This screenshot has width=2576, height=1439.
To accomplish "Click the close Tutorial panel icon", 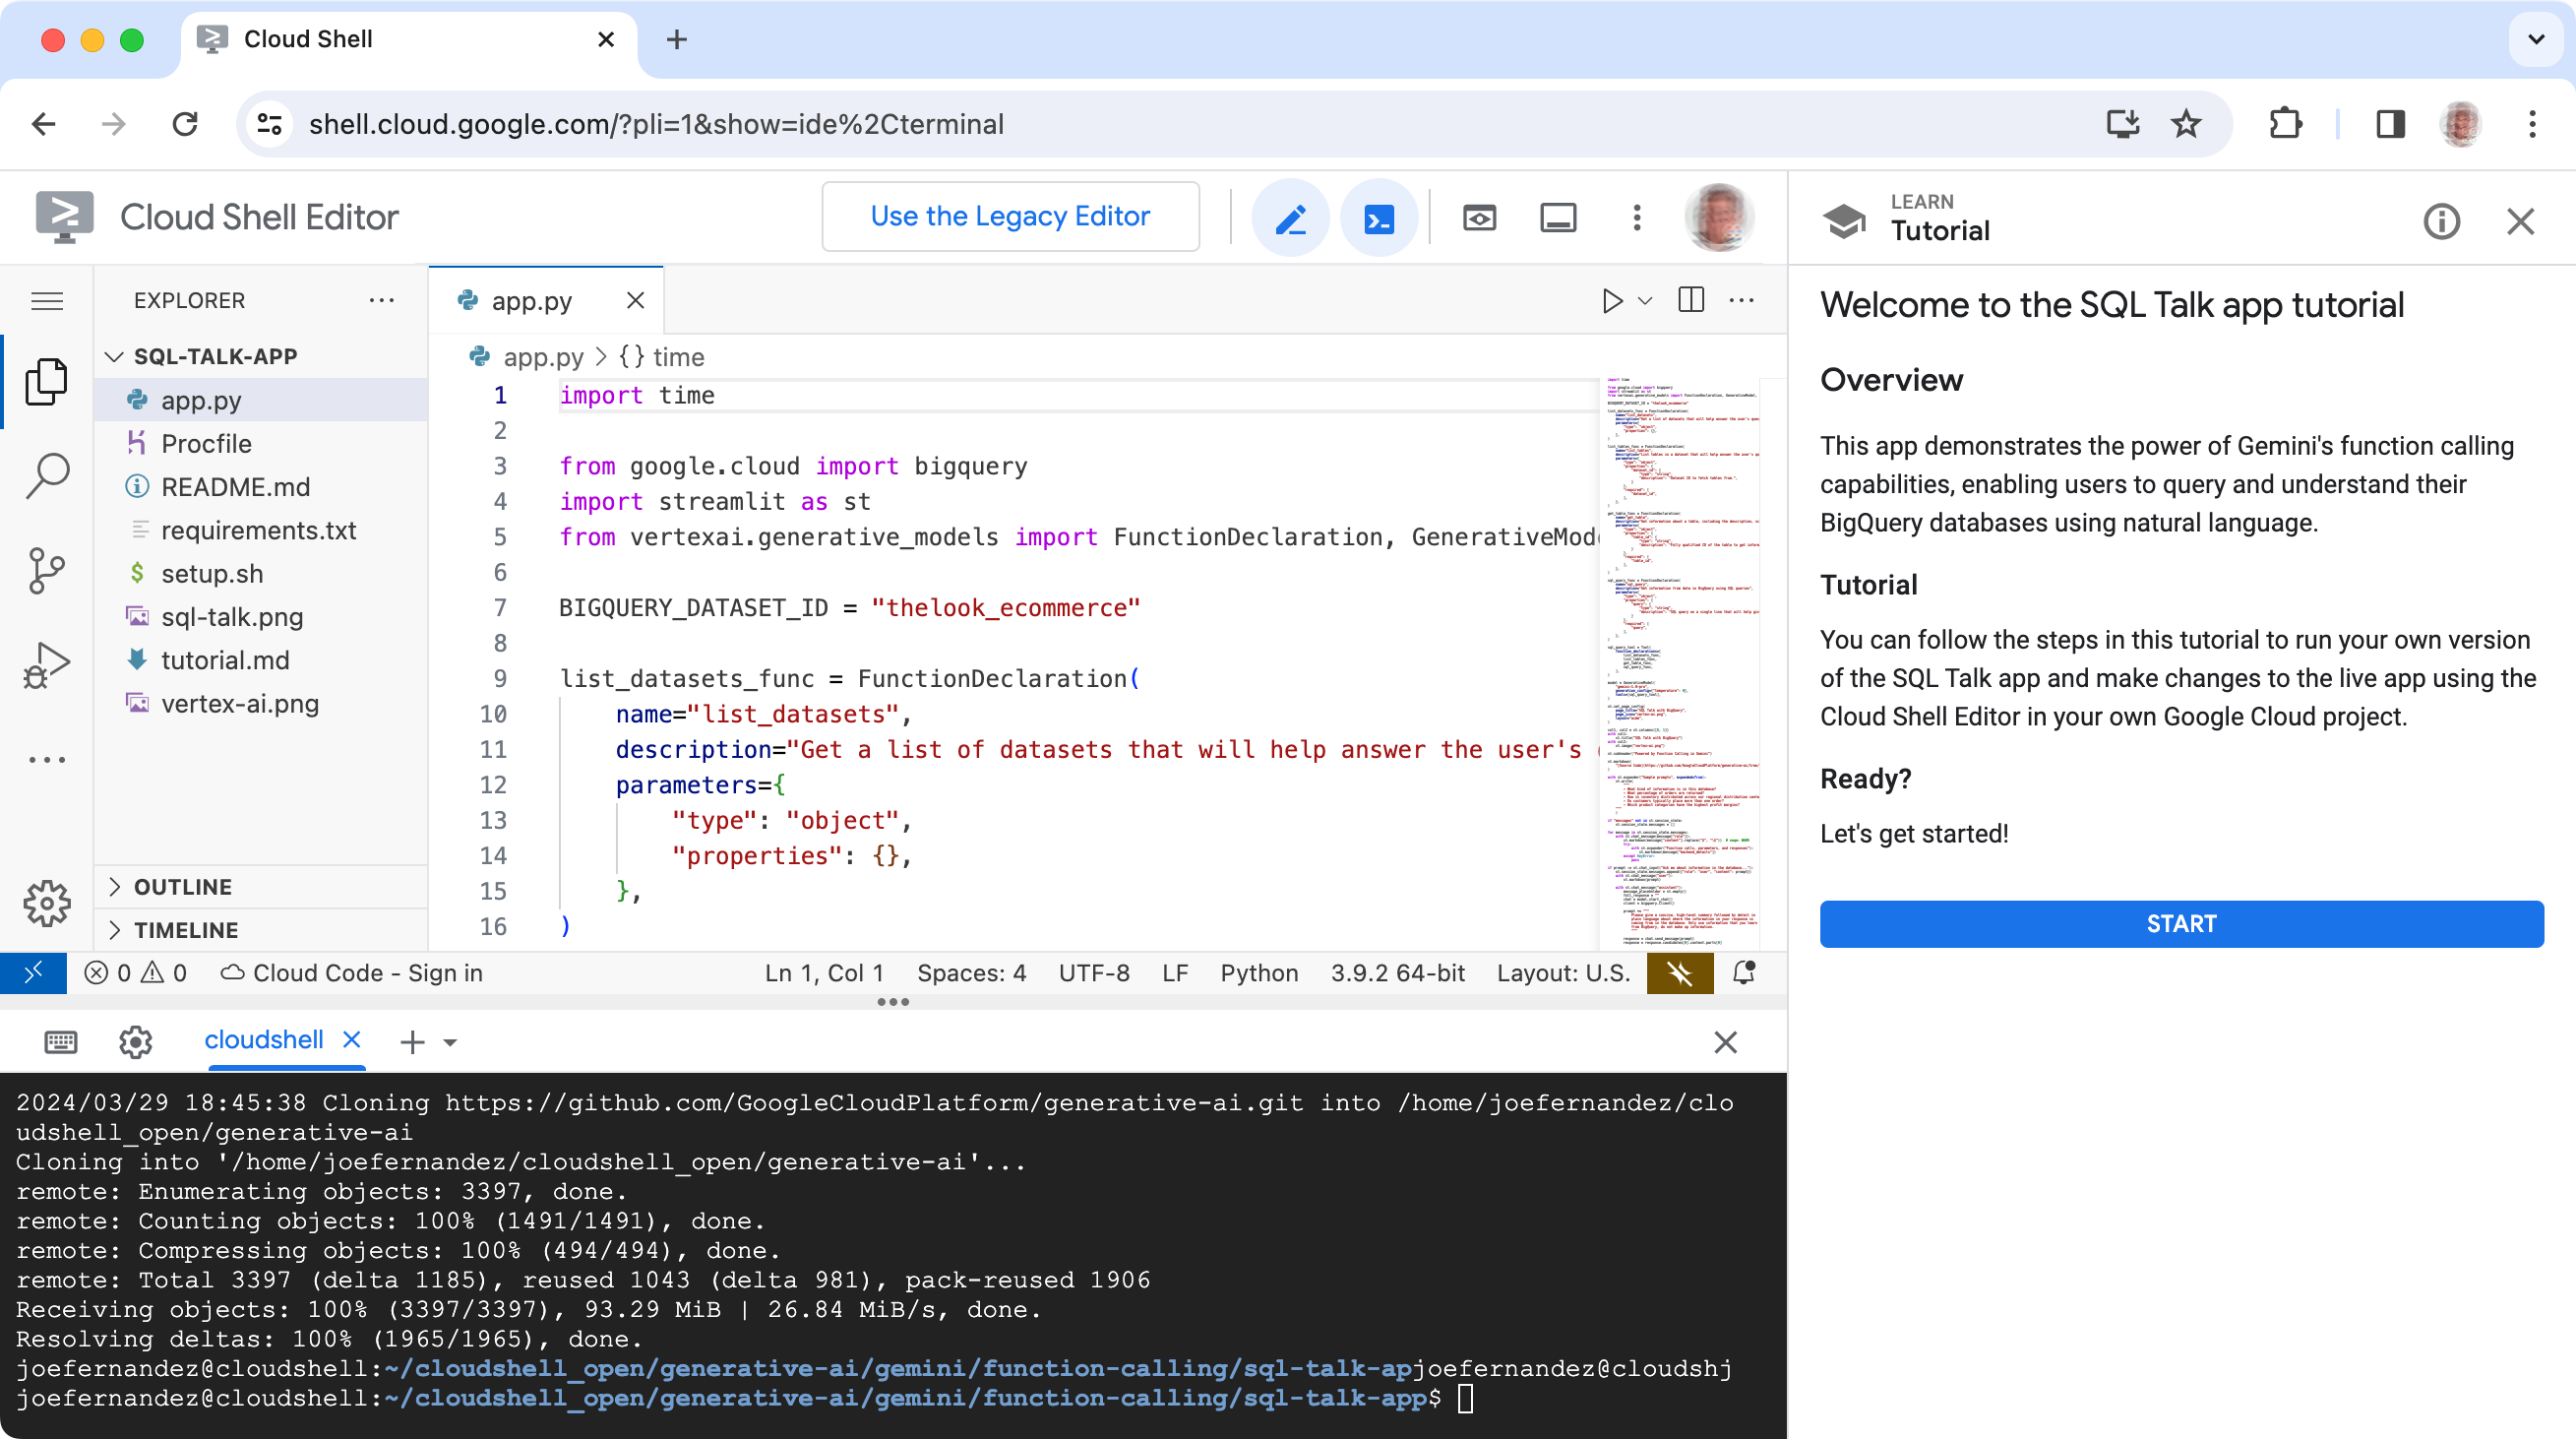I will (x=2521, y=218).
